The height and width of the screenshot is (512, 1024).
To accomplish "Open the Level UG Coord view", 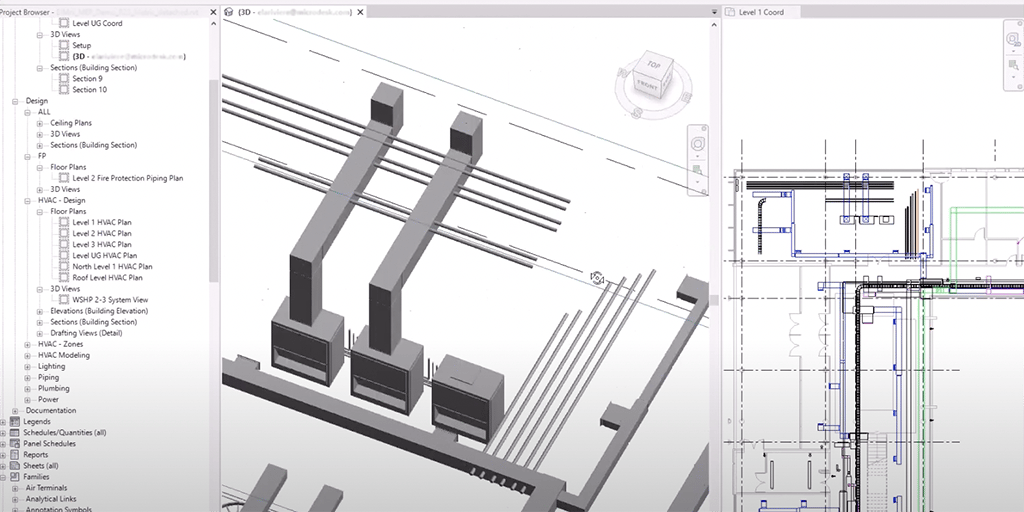I will tap(97, 23).
